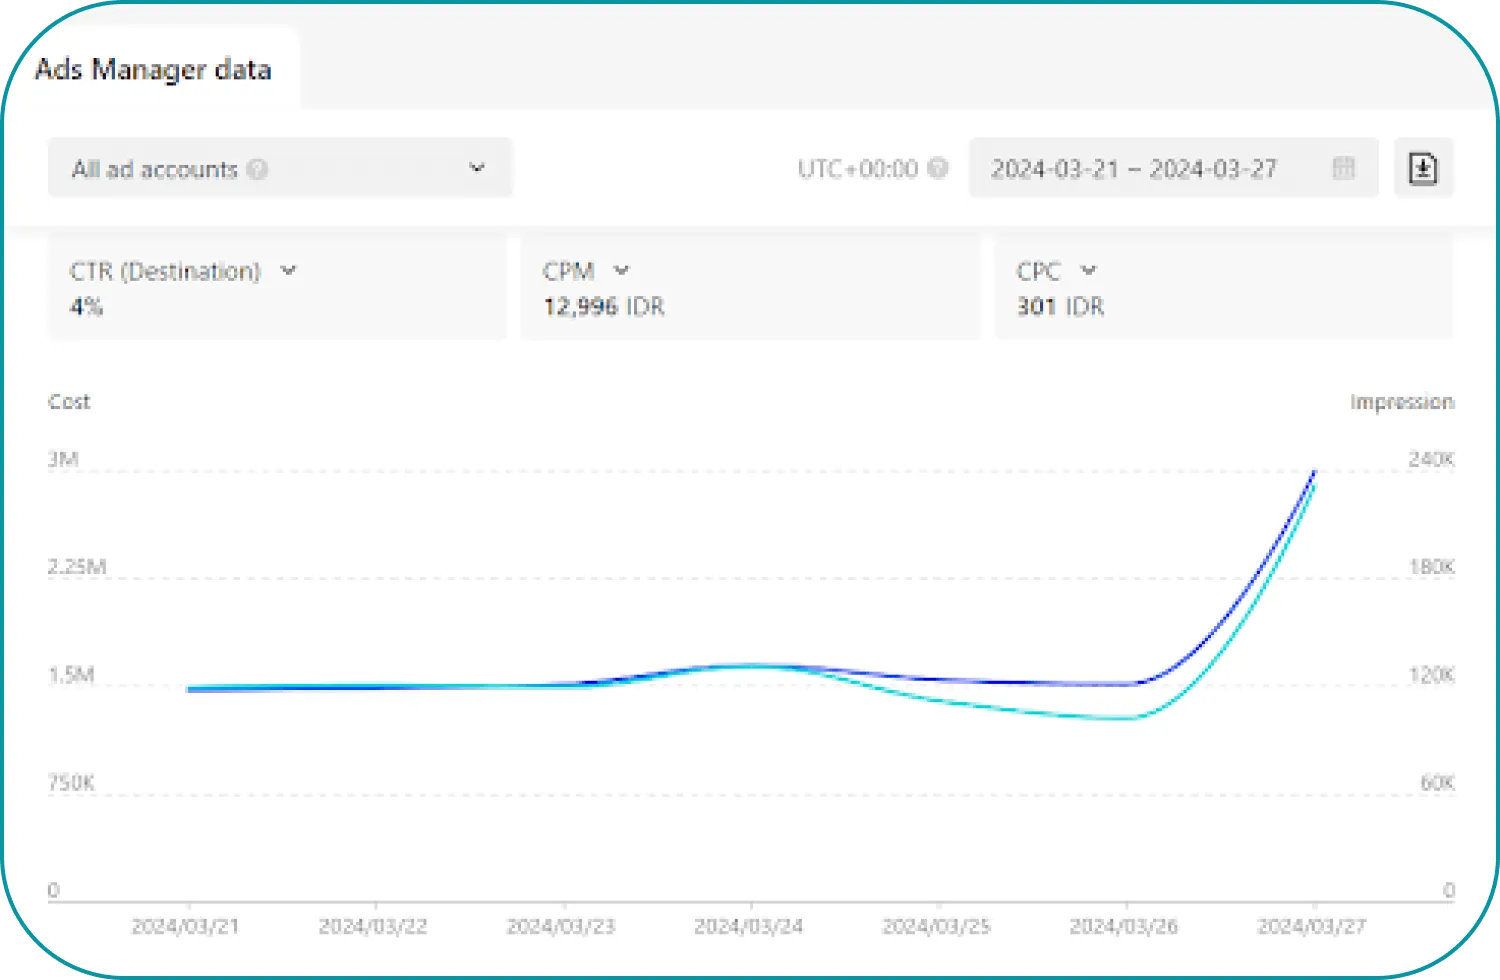
Task: Expand the All ad accounts dropdown
Action: coord(280,168)
